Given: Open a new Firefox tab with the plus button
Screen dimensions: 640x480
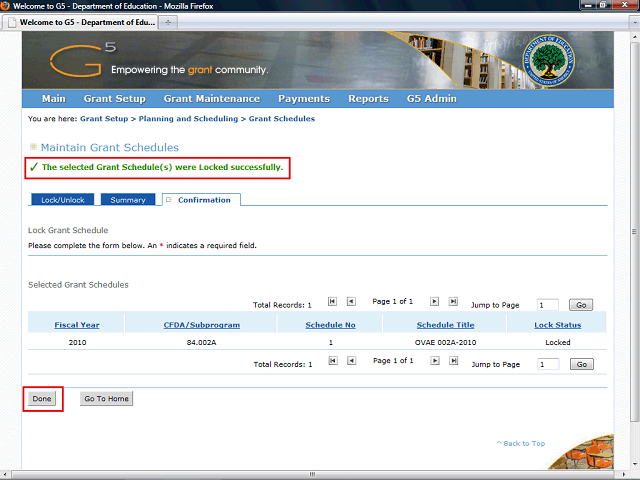Looking at the screenshot, I should [x=168, y=22].
